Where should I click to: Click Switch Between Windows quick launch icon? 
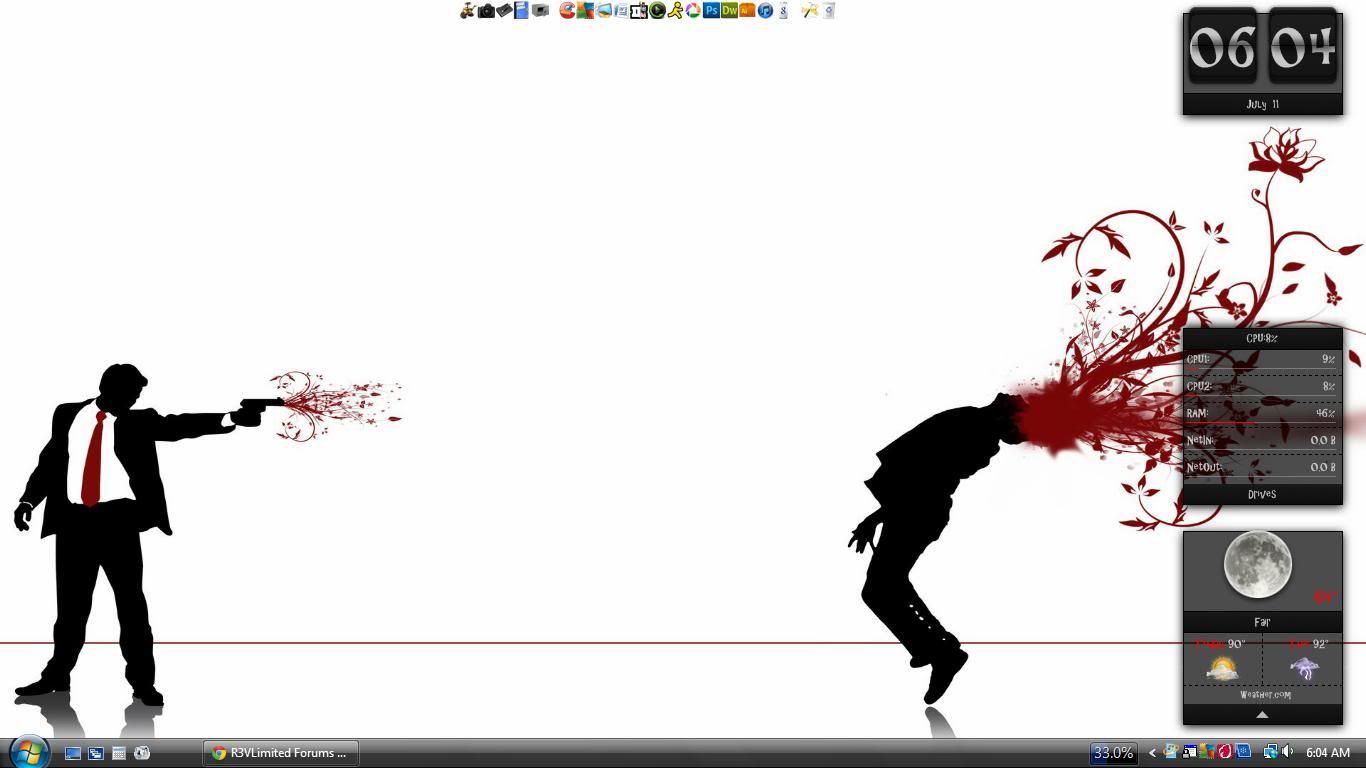coord(96,753)
